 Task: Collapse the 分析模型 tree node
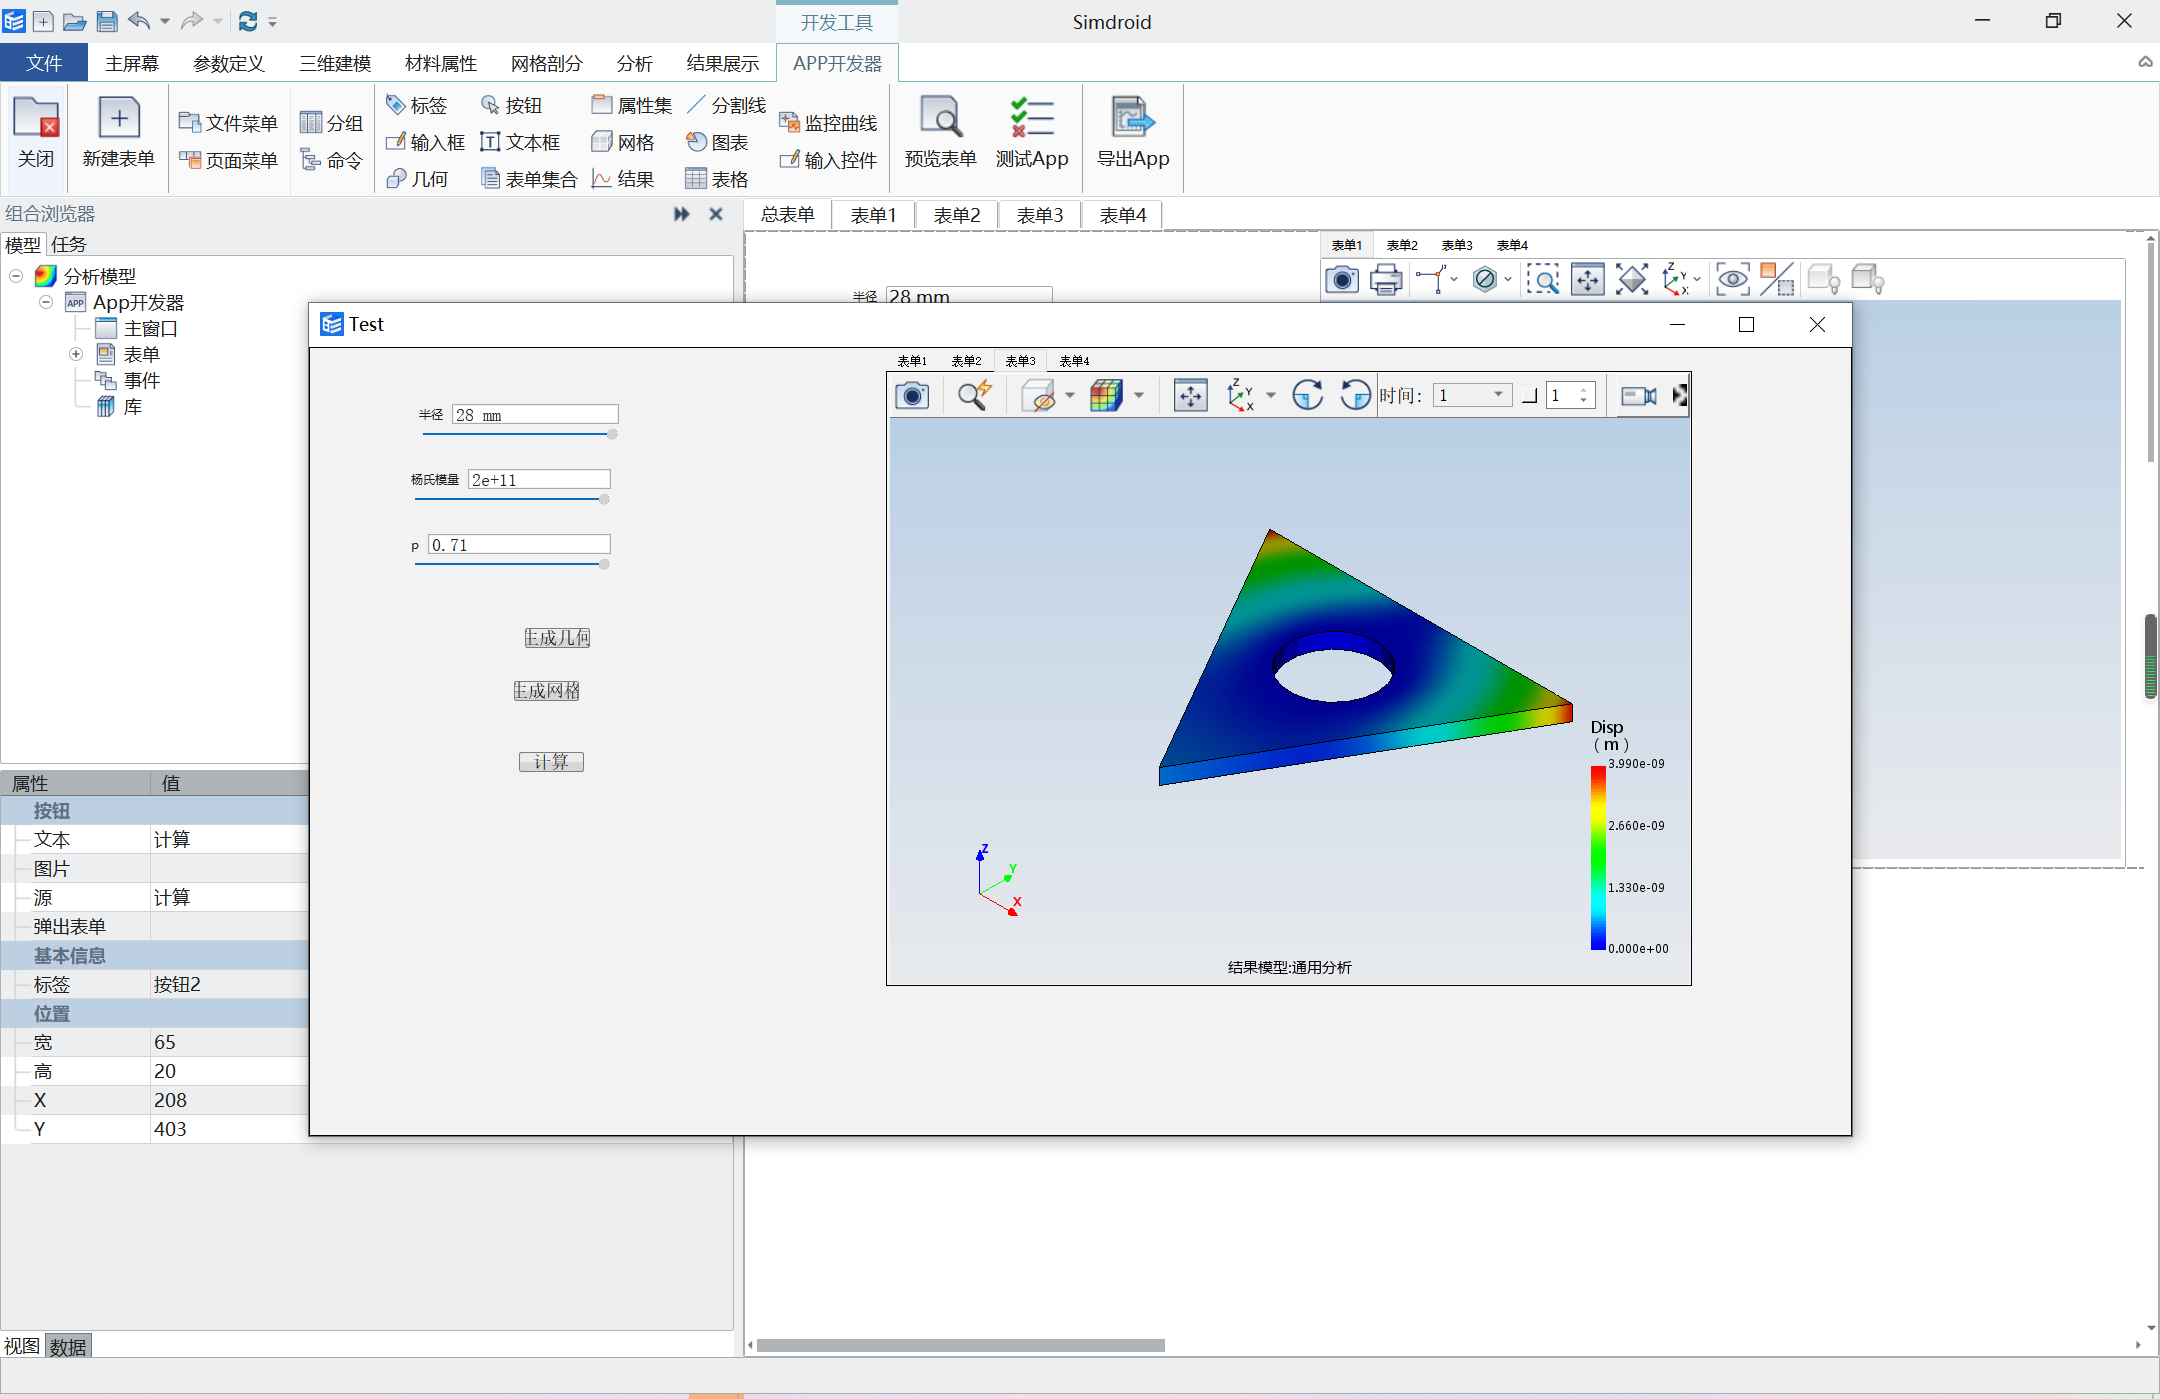click(16, 276)
